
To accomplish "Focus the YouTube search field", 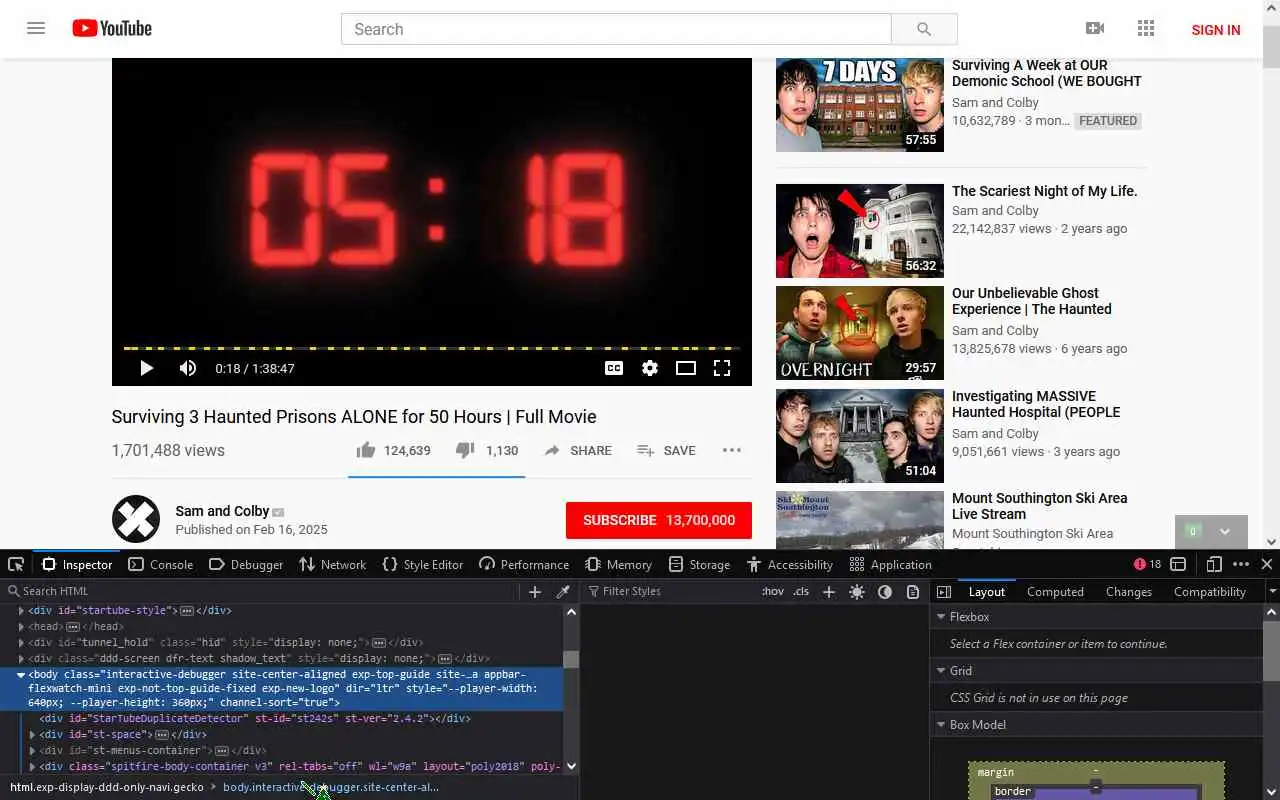I will click(x=616, y=29).
